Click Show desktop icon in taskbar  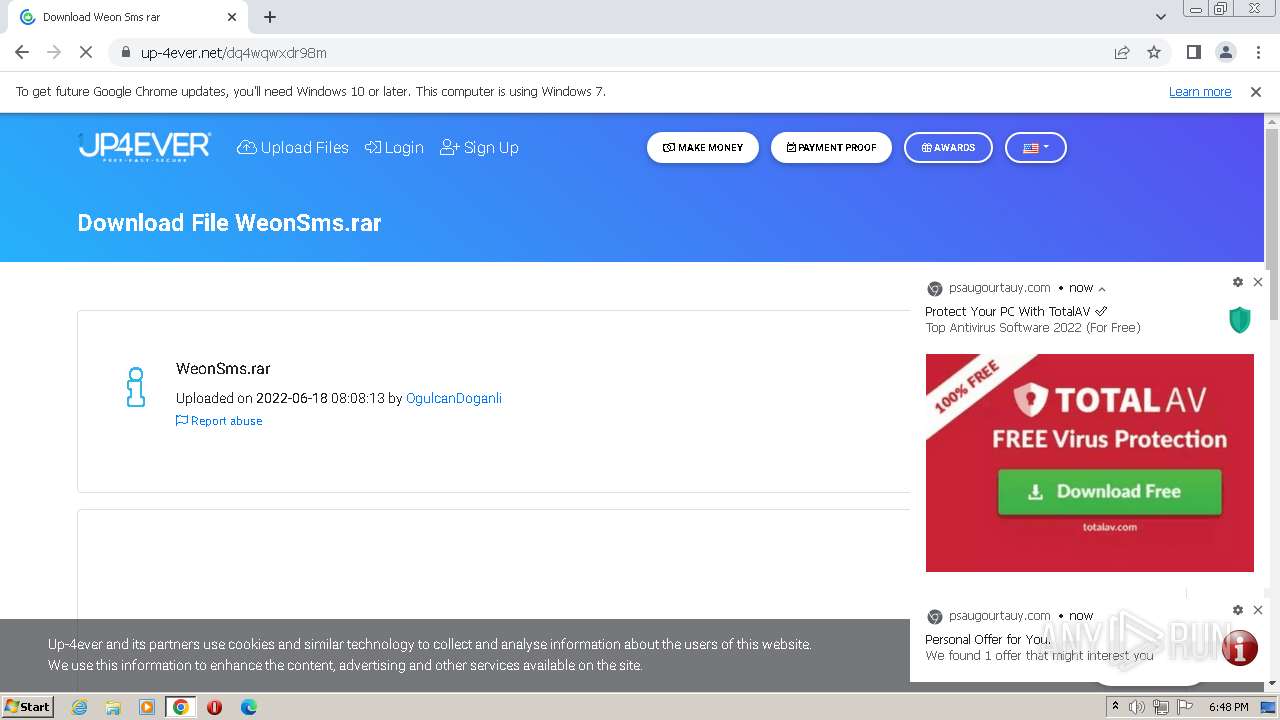1269,707
